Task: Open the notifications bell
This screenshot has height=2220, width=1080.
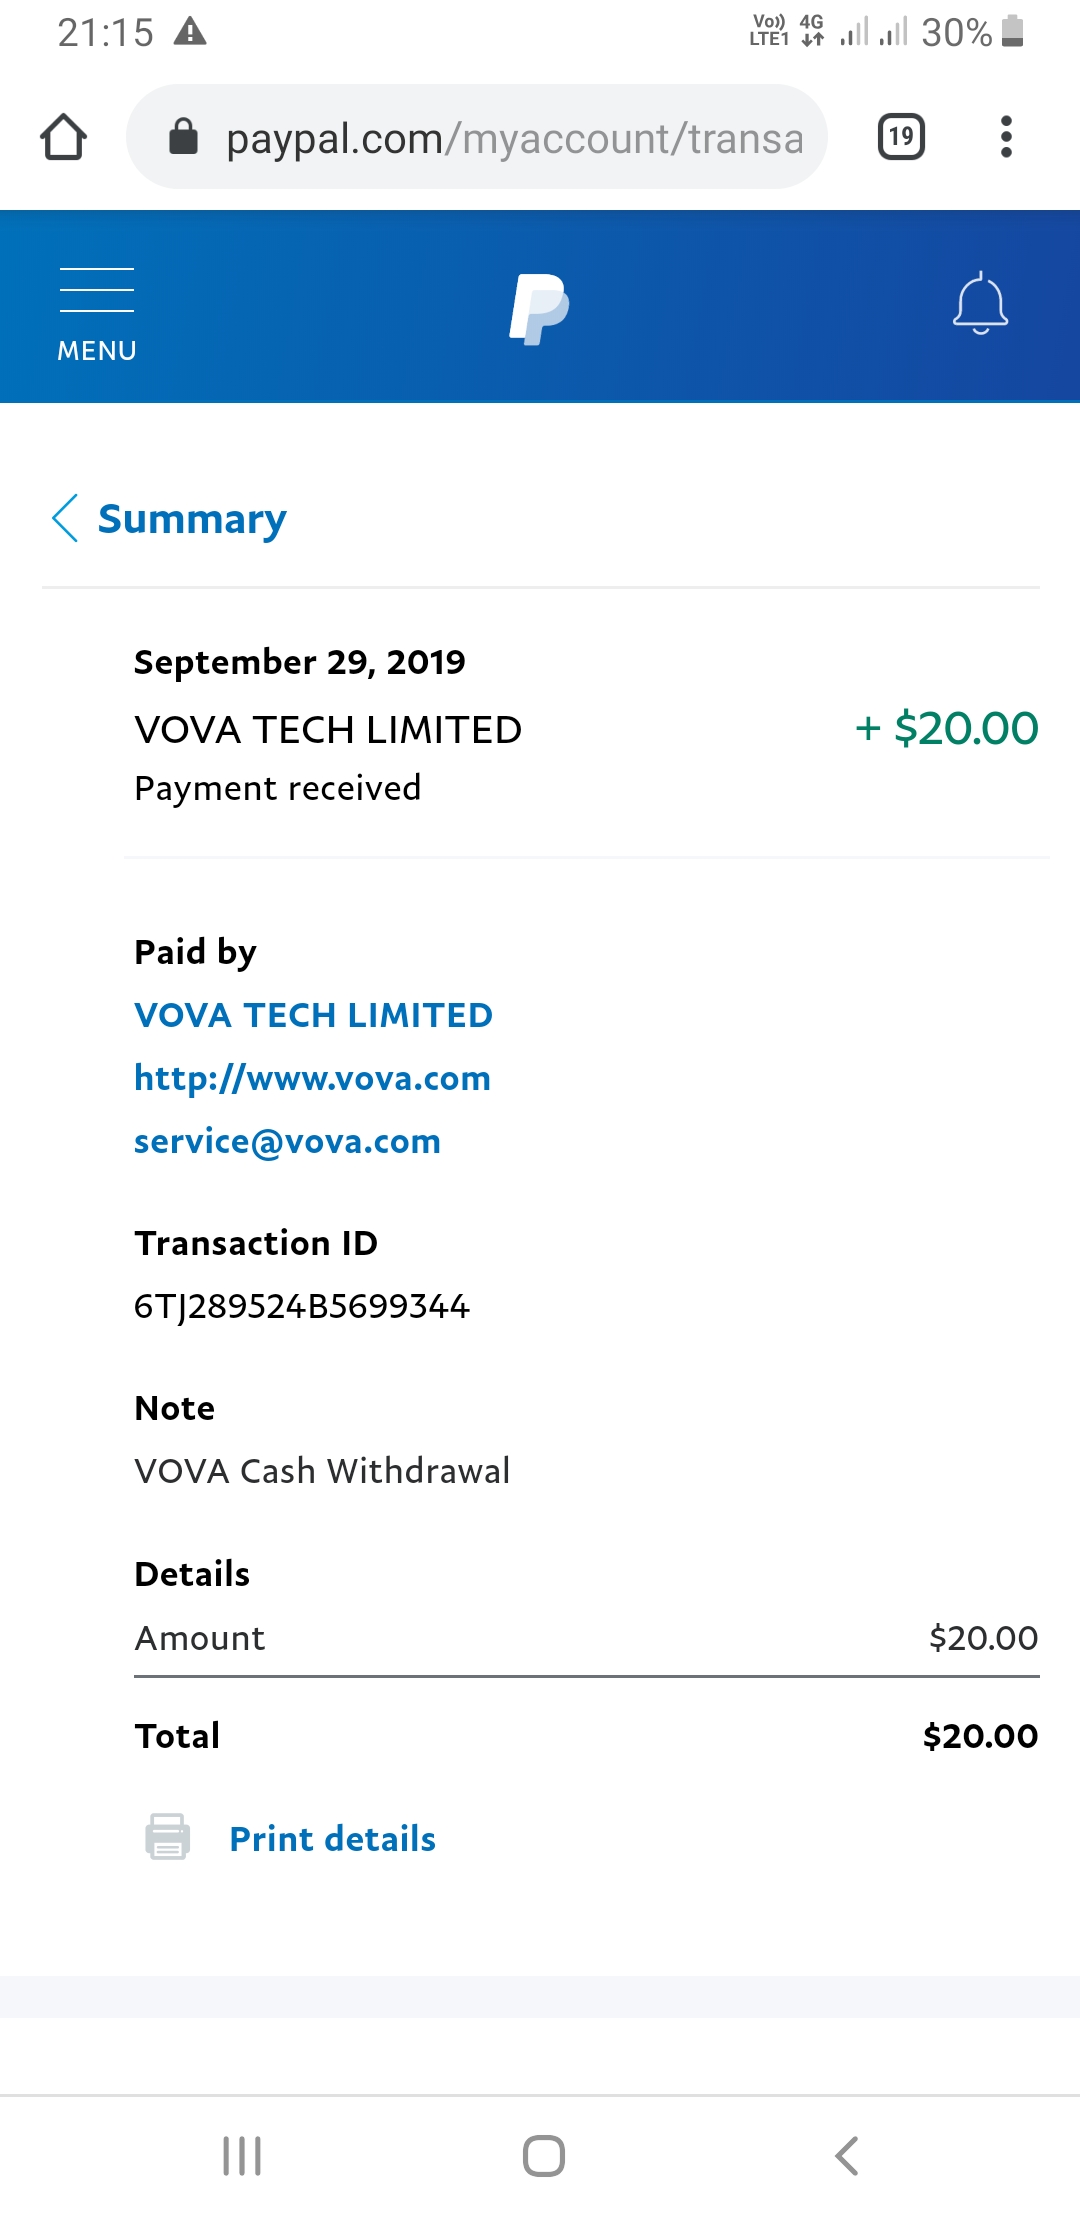Action: [980, 303]
